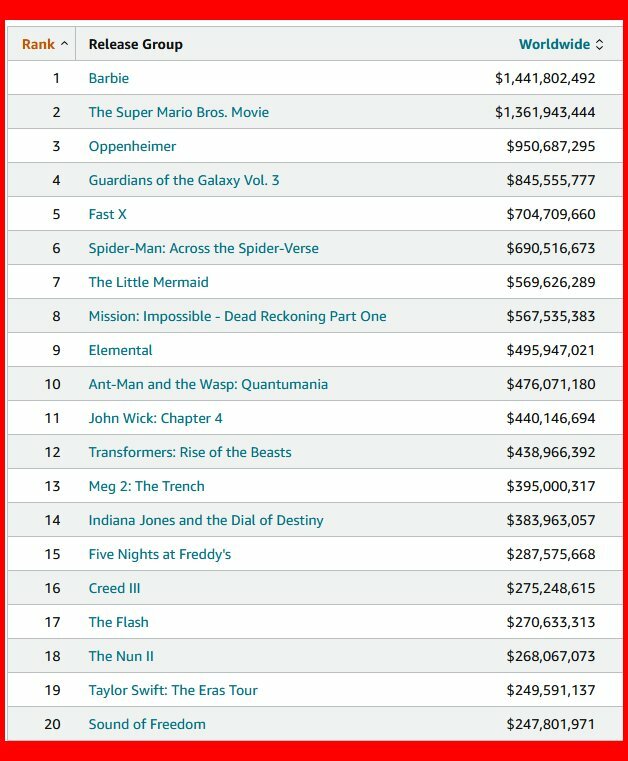Click the Oppenheimer title link
Viewport: 628px width, 761px height.
(x=132, y=146)
